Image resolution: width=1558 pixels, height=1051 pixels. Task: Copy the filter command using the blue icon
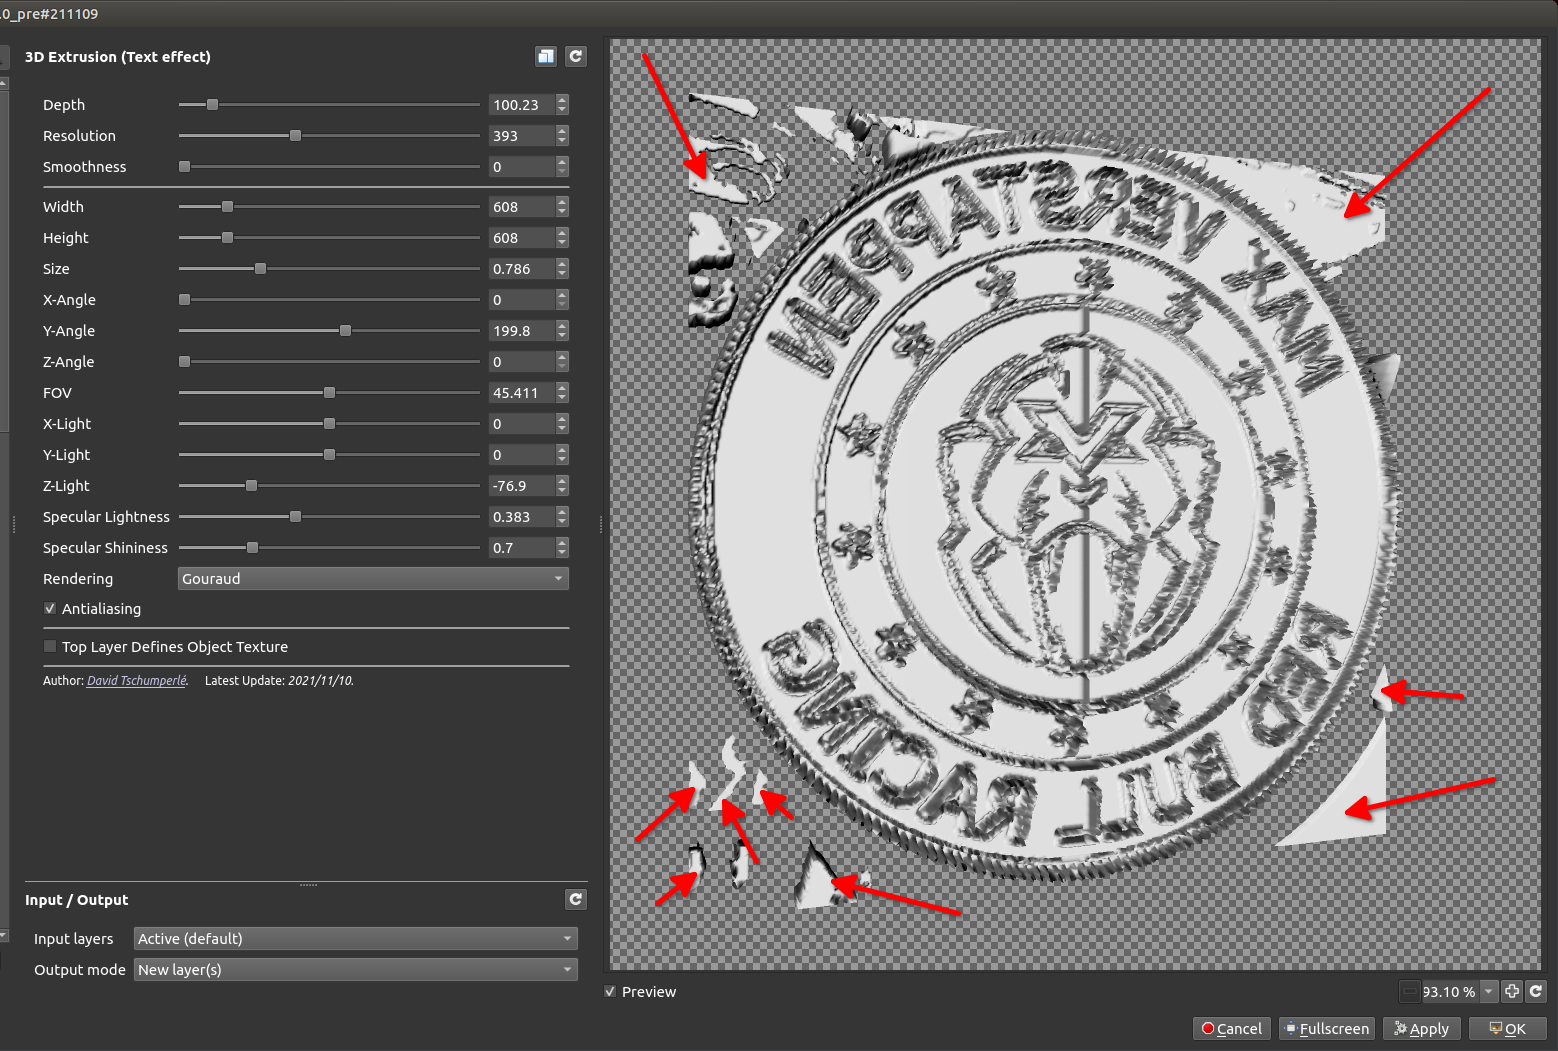tap(545, 57)
